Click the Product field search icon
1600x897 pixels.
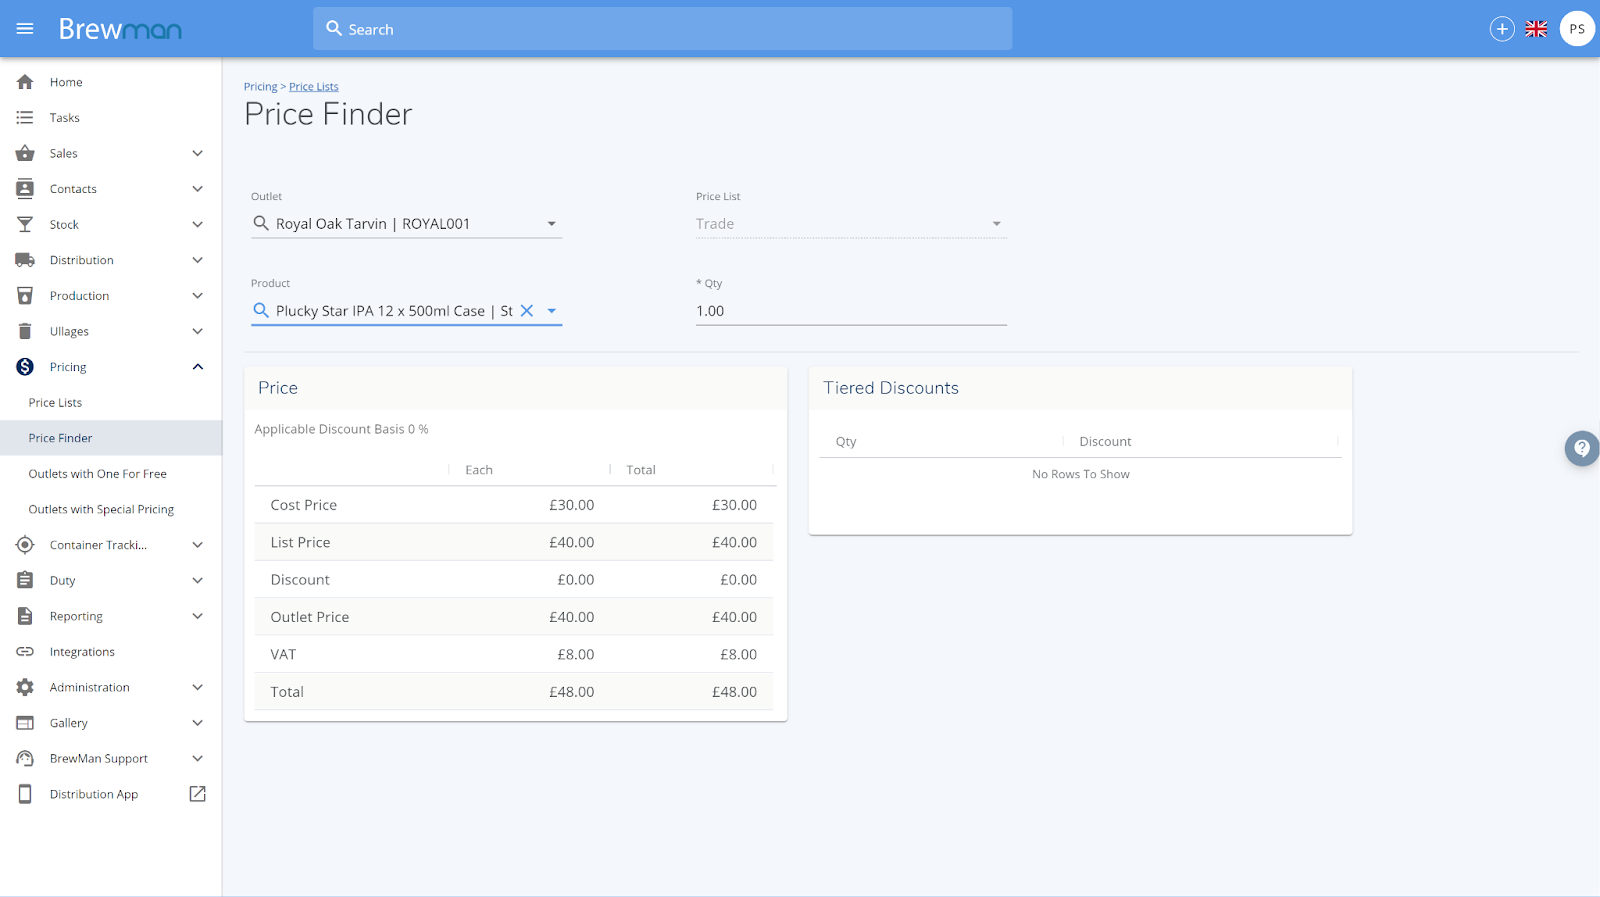point(261,311)
